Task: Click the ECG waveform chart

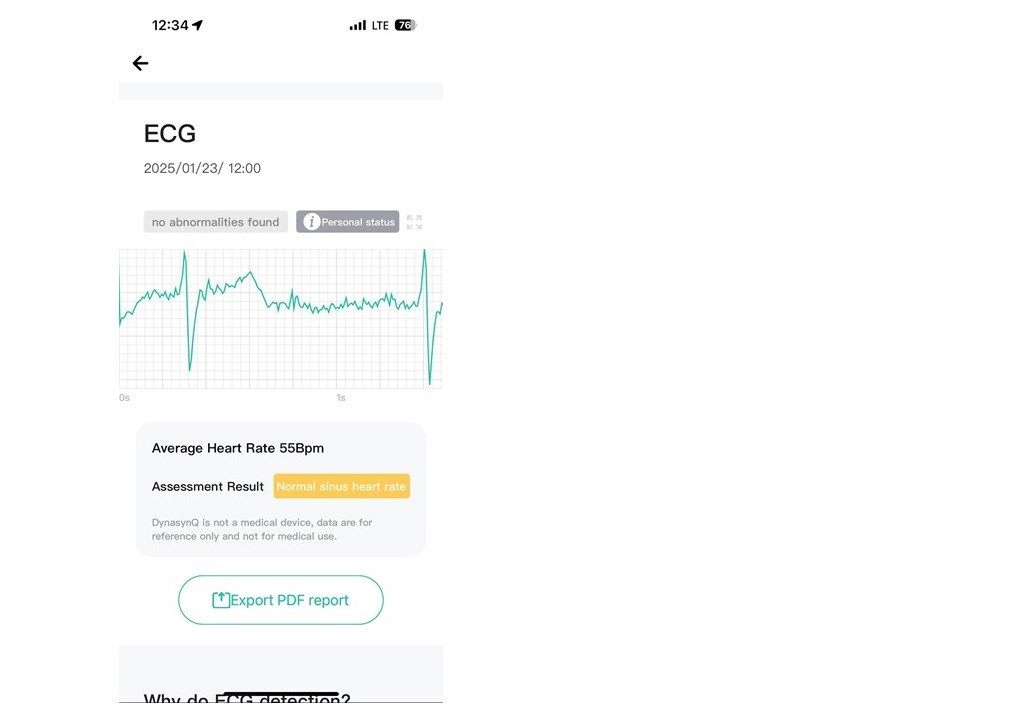Action: tap(281, 318)
